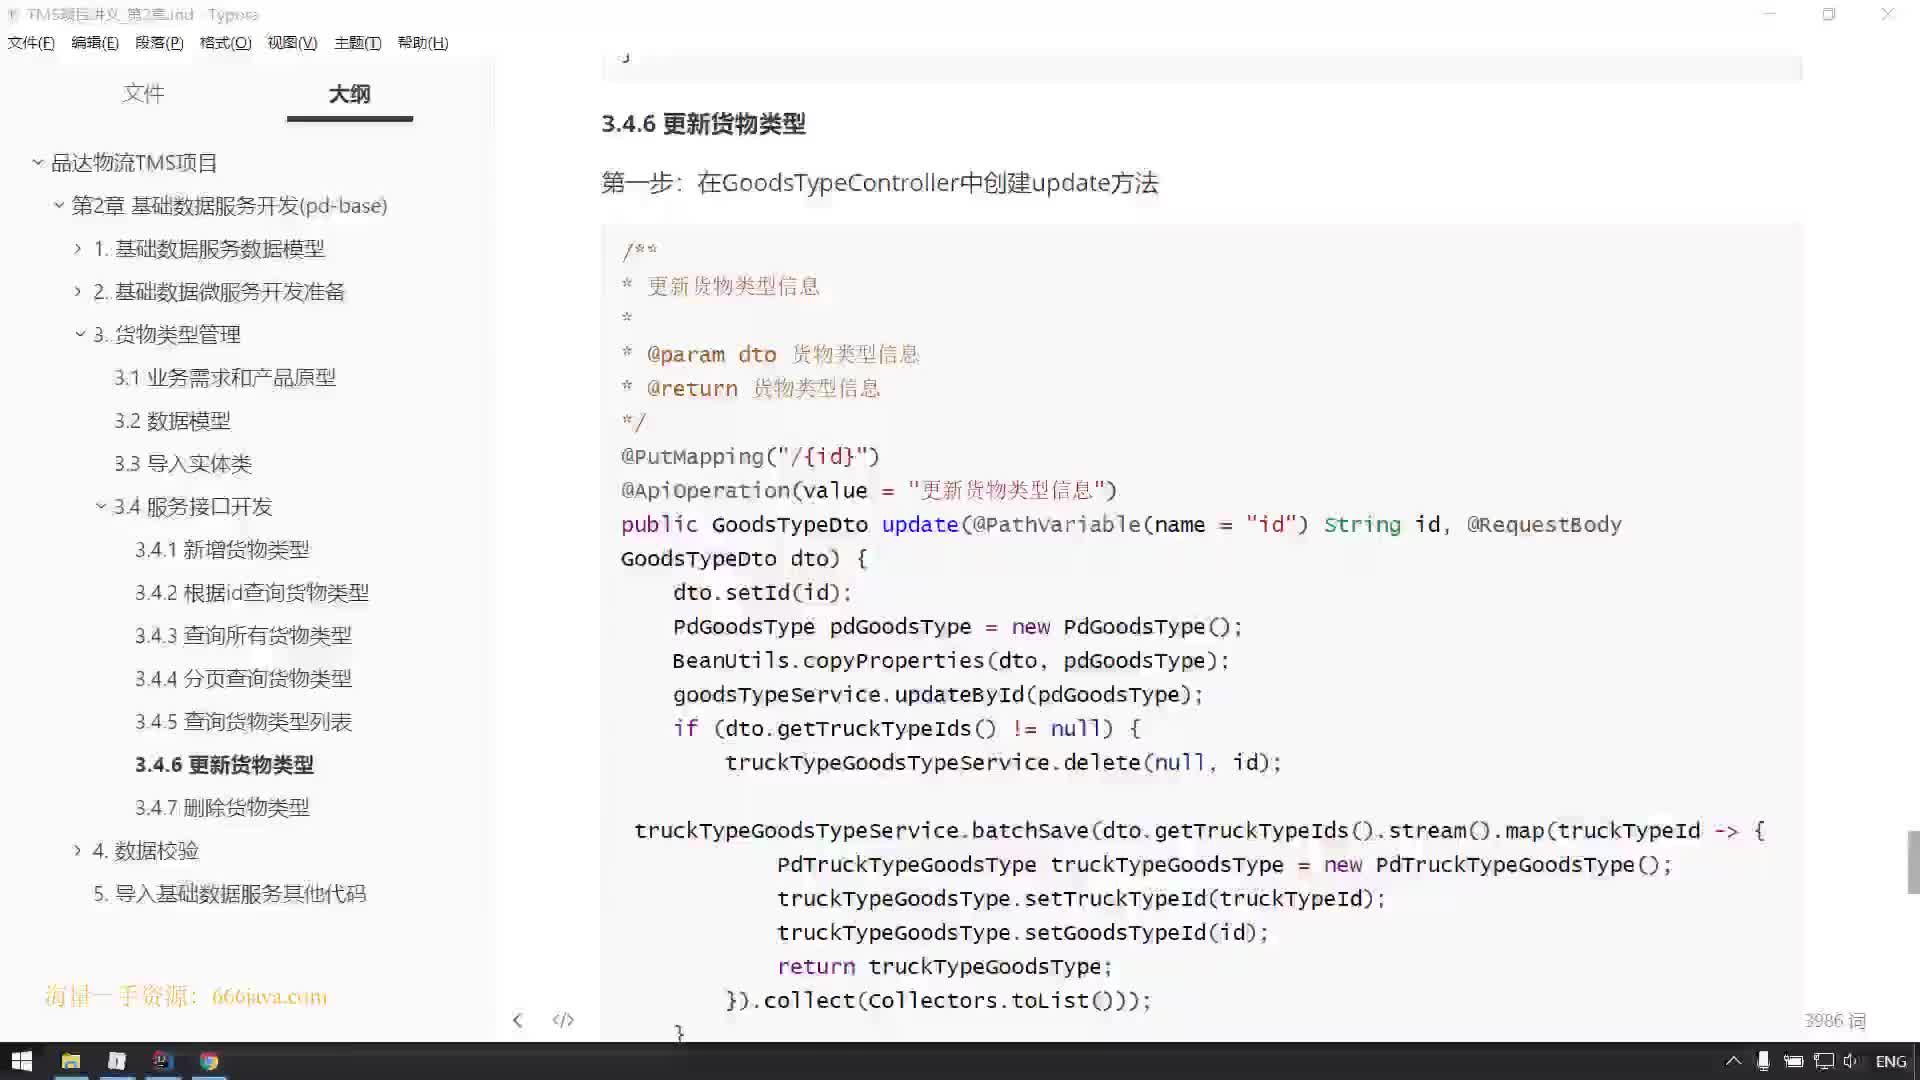The image size is (1920, 1080).
Task: Open the network status tray icon
Action: pyautogui.click(x=1823, y=1061)
